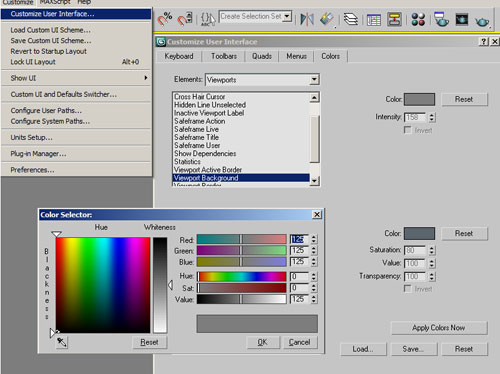The height and width of the screenshot is (374, 500).
Task: Enable the Invert checkbox under Intensity
Action: coord(407,130)
